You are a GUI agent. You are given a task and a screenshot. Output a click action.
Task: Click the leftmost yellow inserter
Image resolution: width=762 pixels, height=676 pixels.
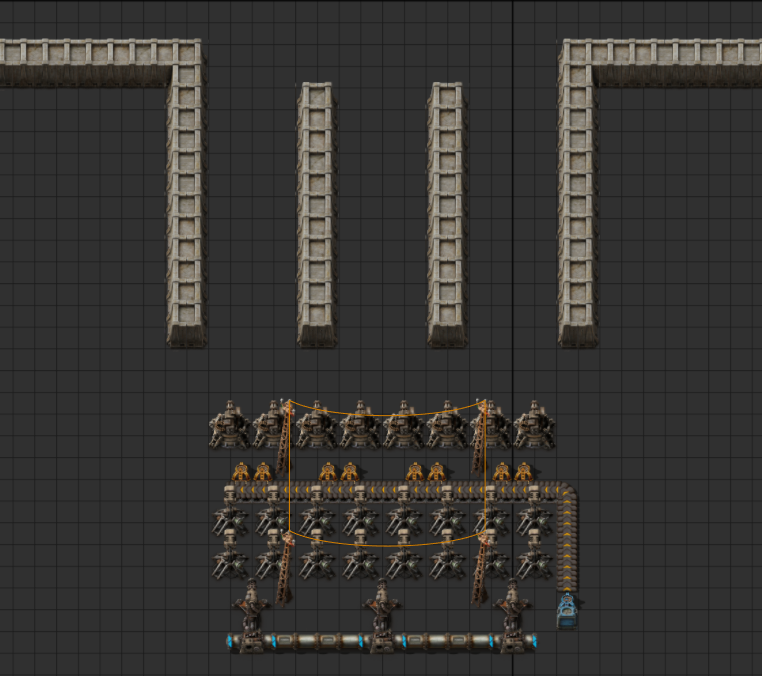tap(241, 471)
